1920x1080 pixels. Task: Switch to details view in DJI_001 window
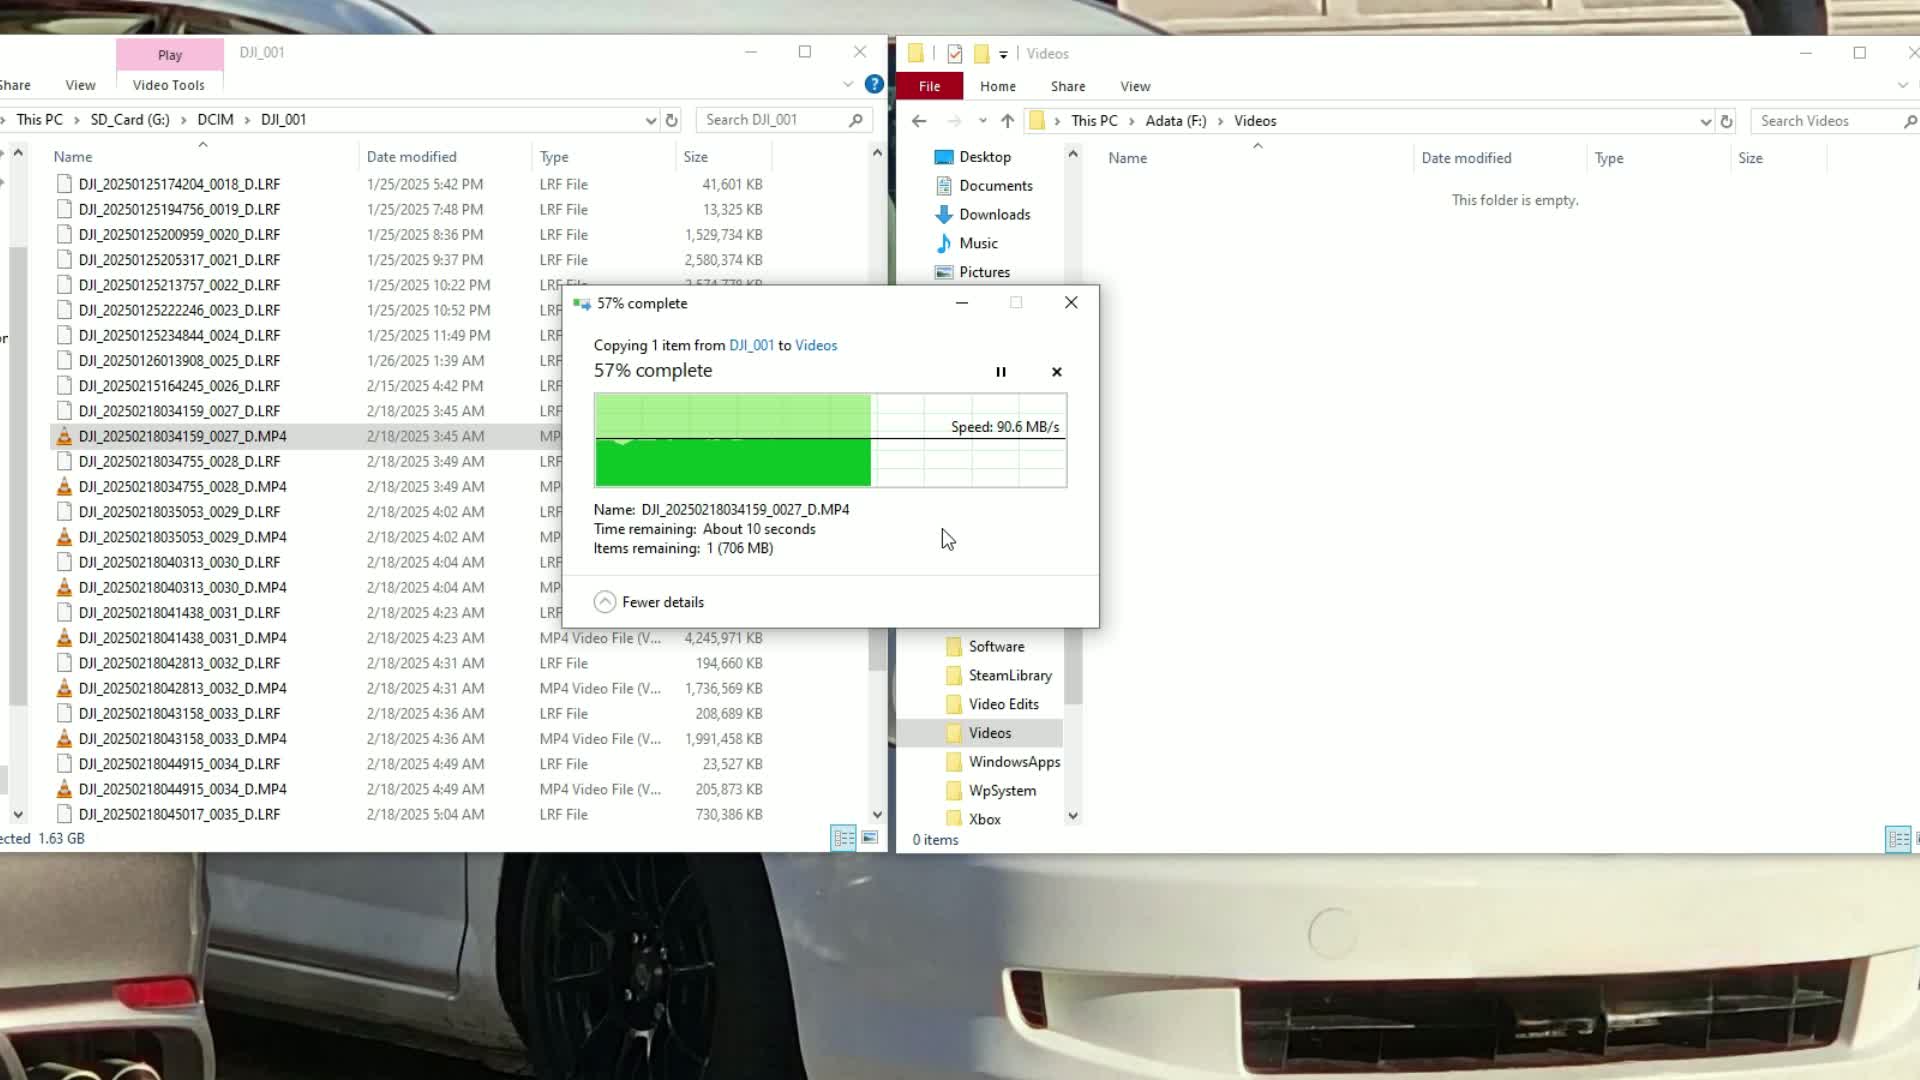point(843,838)
